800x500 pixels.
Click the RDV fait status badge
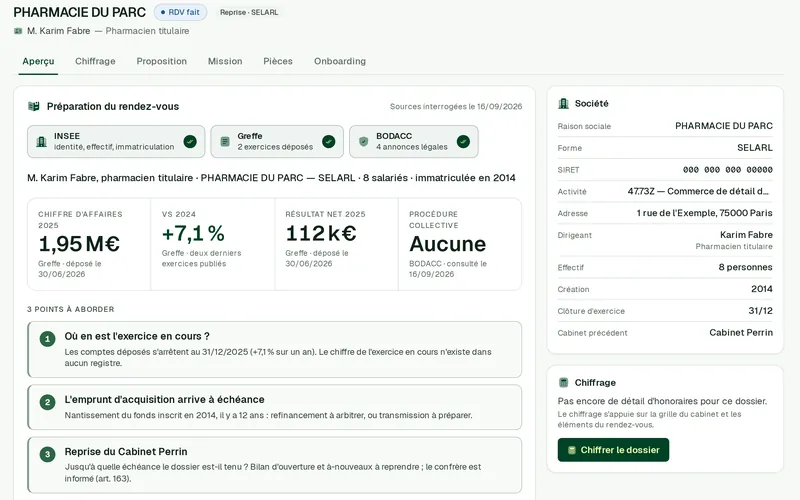tap(180, 12)
